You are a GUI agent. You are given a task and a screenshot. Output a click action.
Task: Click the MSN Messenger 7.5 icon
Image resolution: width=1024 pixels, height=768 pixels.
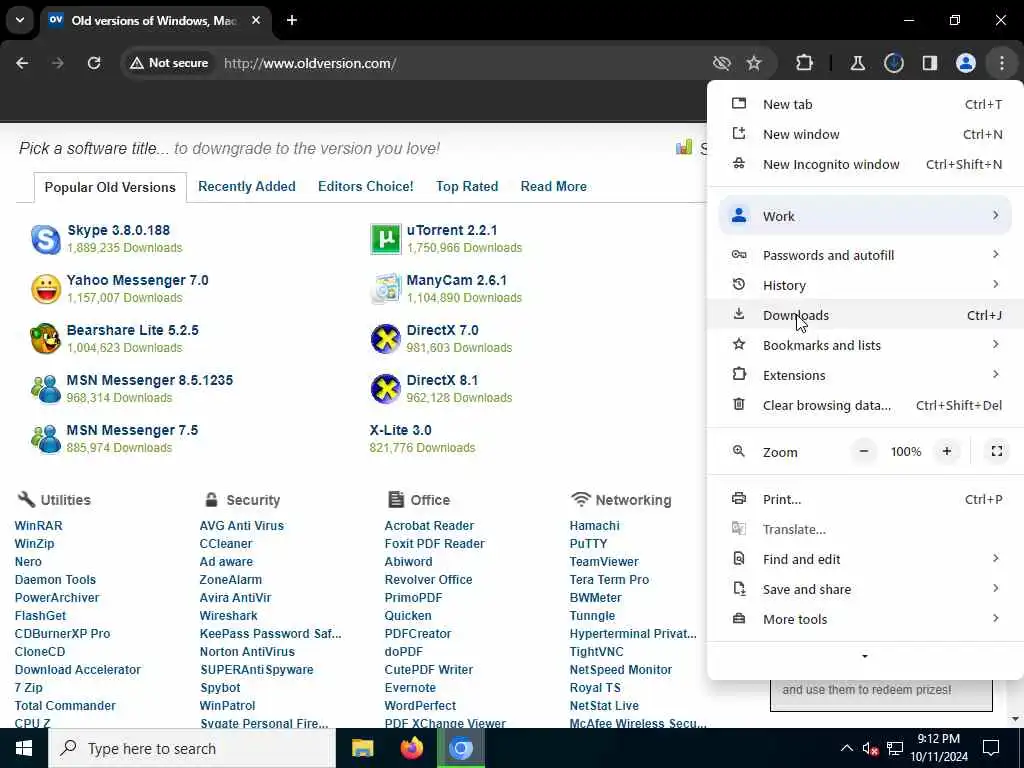46,439
